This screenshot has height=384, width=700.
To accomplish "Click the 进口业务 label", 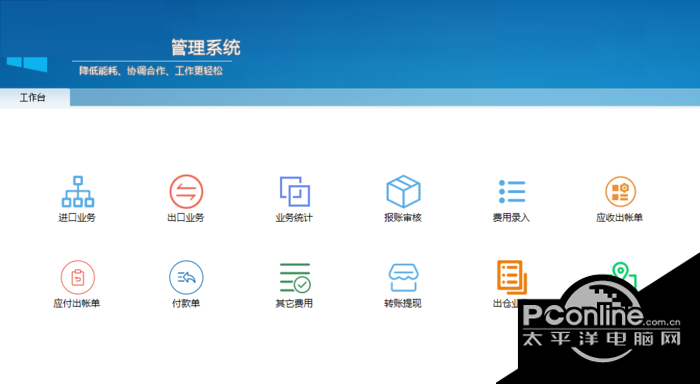I will click(77, 217).
